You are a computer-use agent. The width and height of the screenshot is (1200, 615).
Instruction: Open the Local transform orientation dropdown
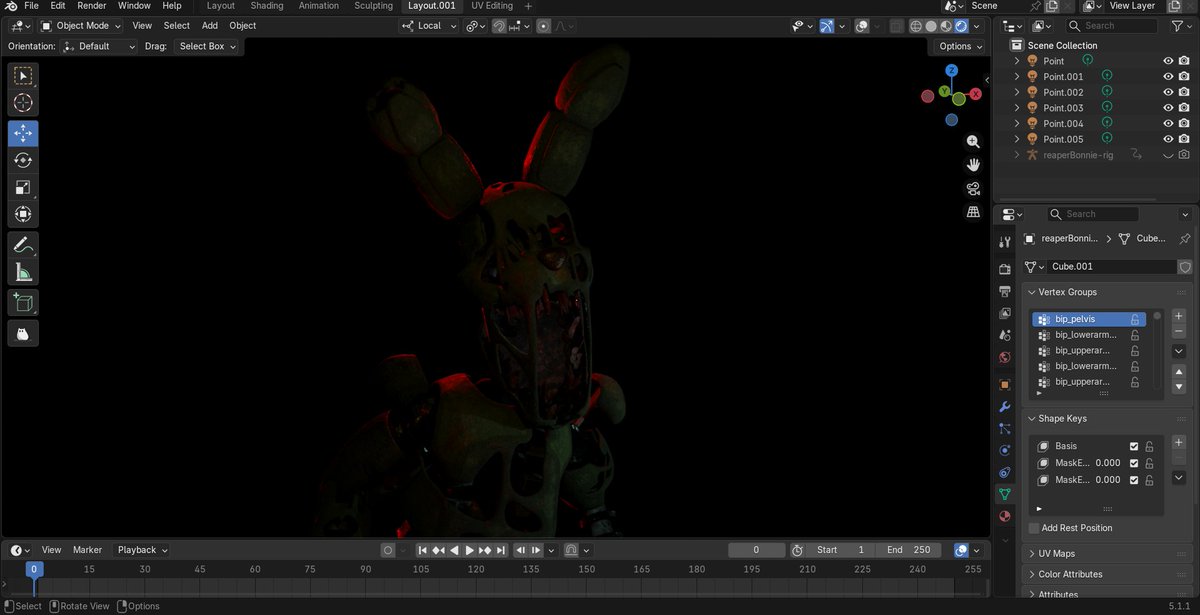429,26
